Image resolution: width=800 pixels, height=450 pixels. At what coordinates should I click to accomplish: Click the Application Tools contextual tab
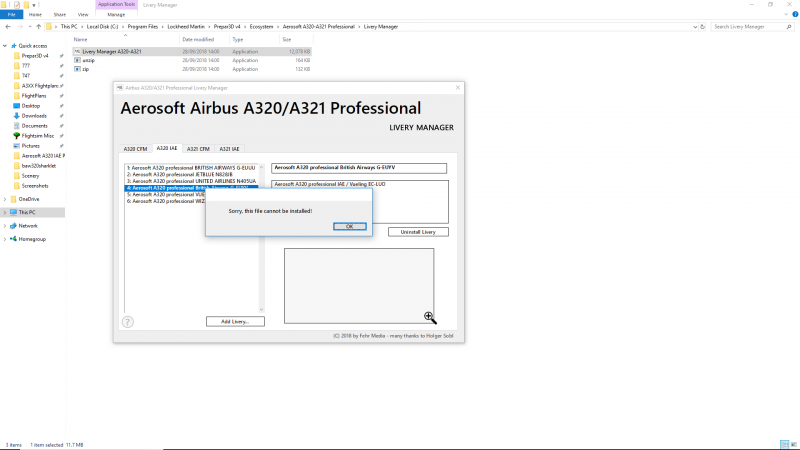click(x=116, y=5)
